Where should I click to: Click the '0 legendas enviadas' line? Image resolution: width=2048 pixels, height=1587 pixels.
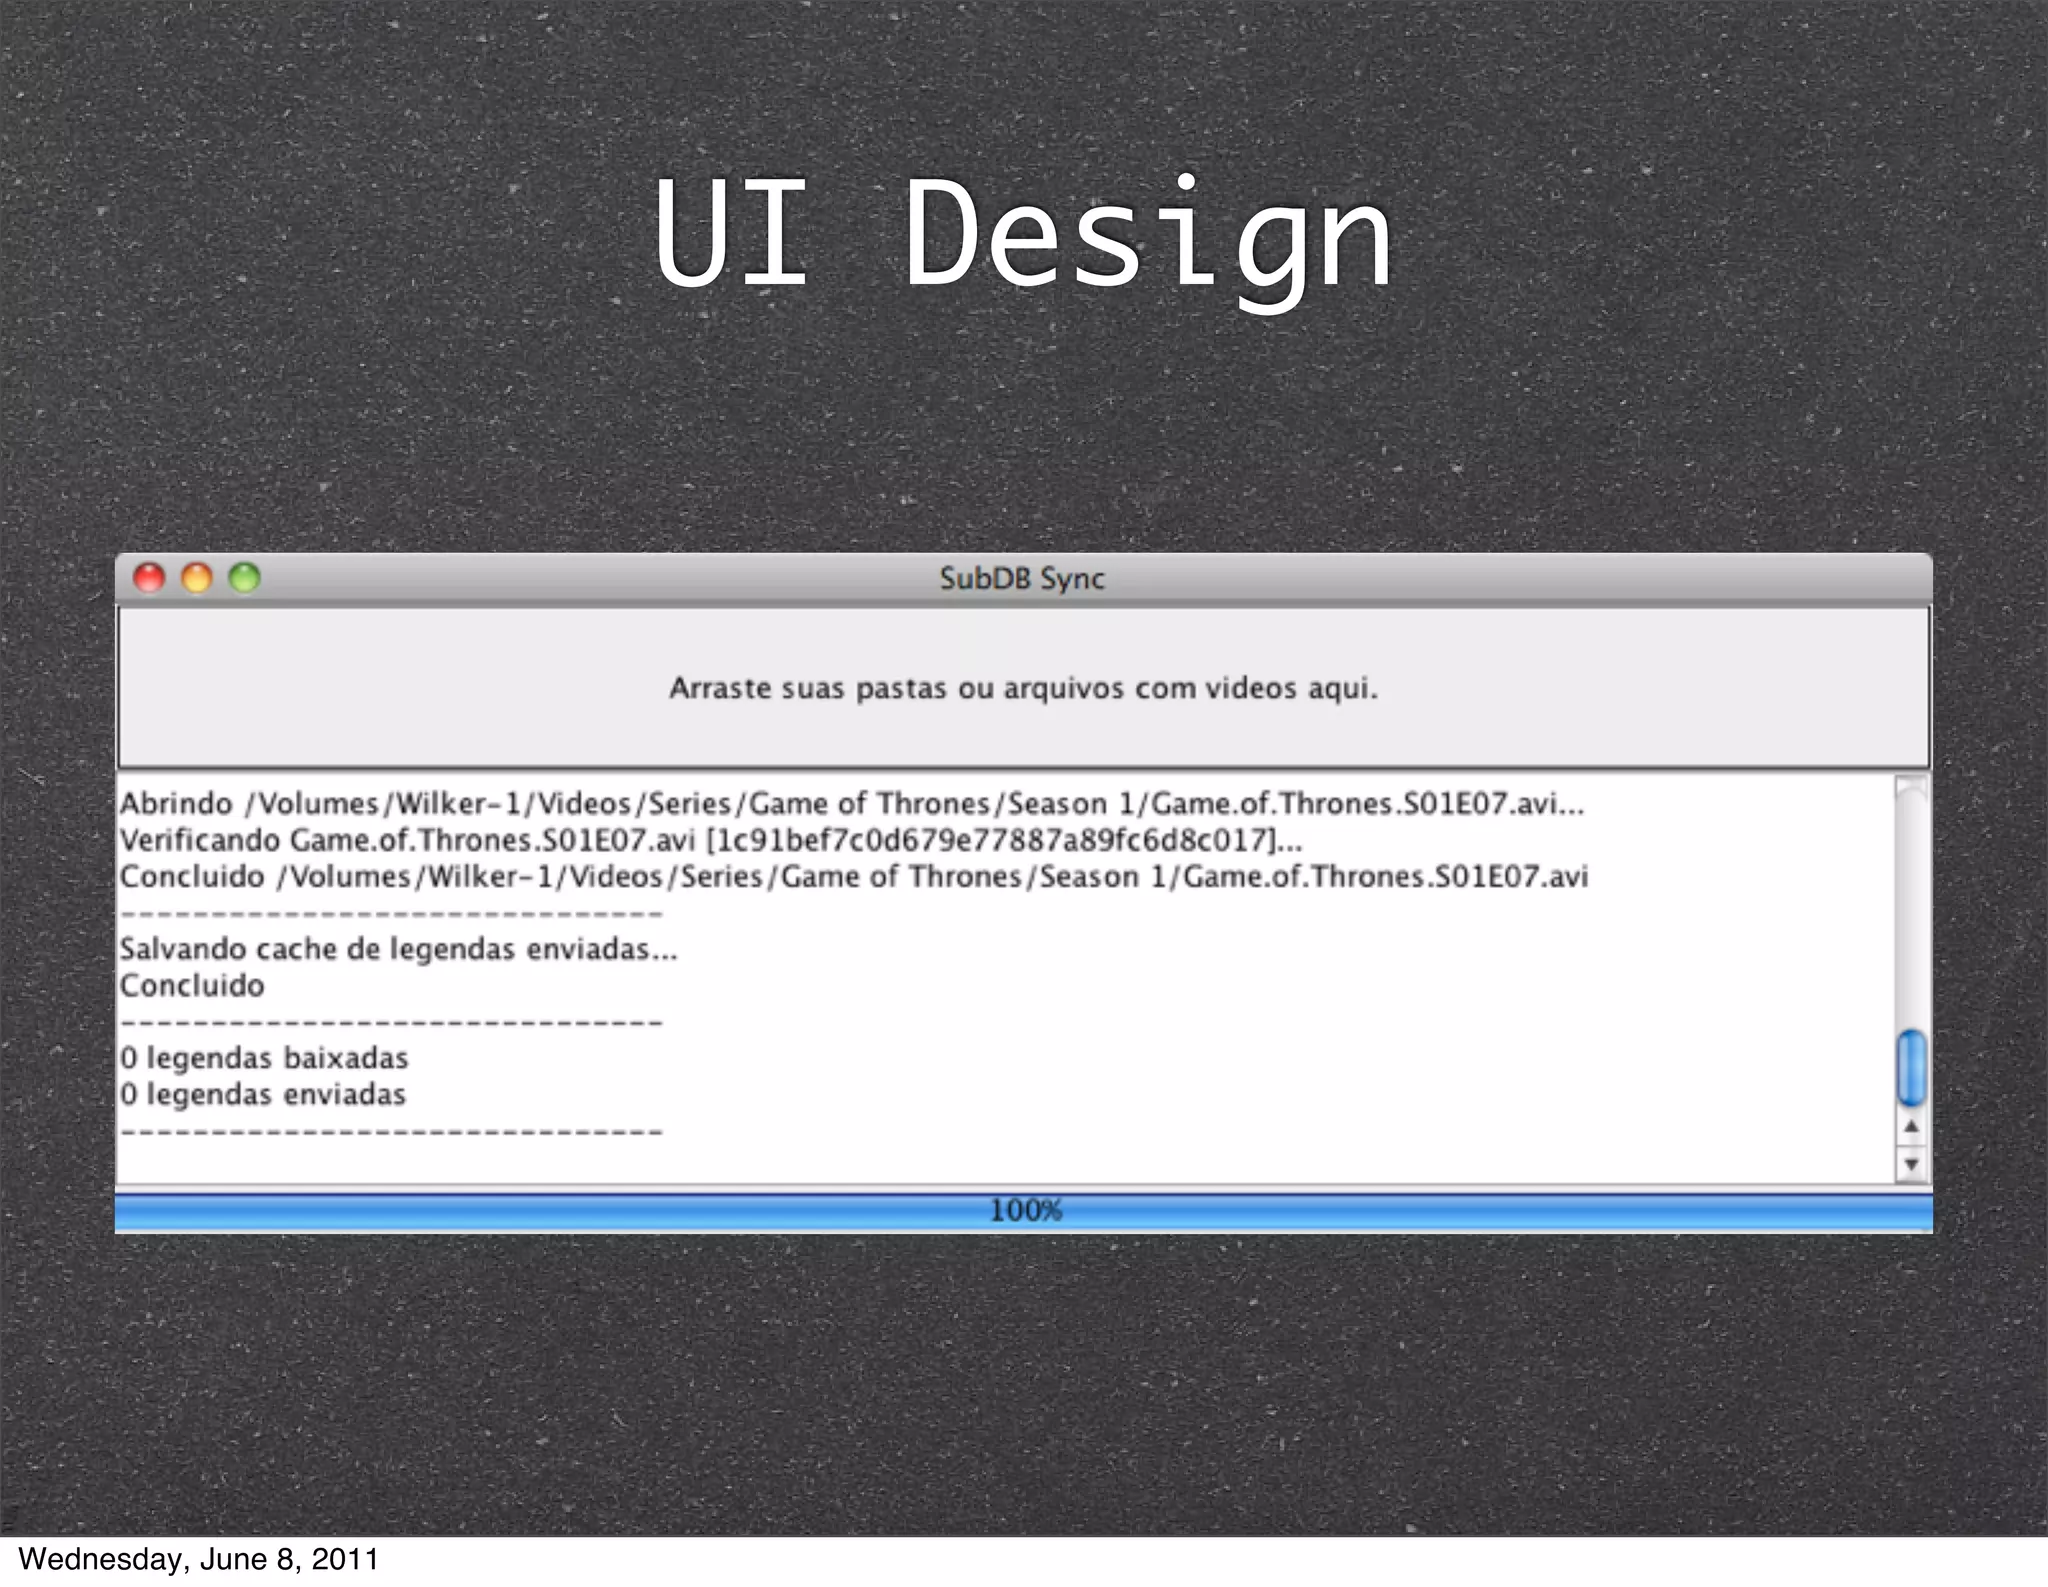tap(263, 1095)
